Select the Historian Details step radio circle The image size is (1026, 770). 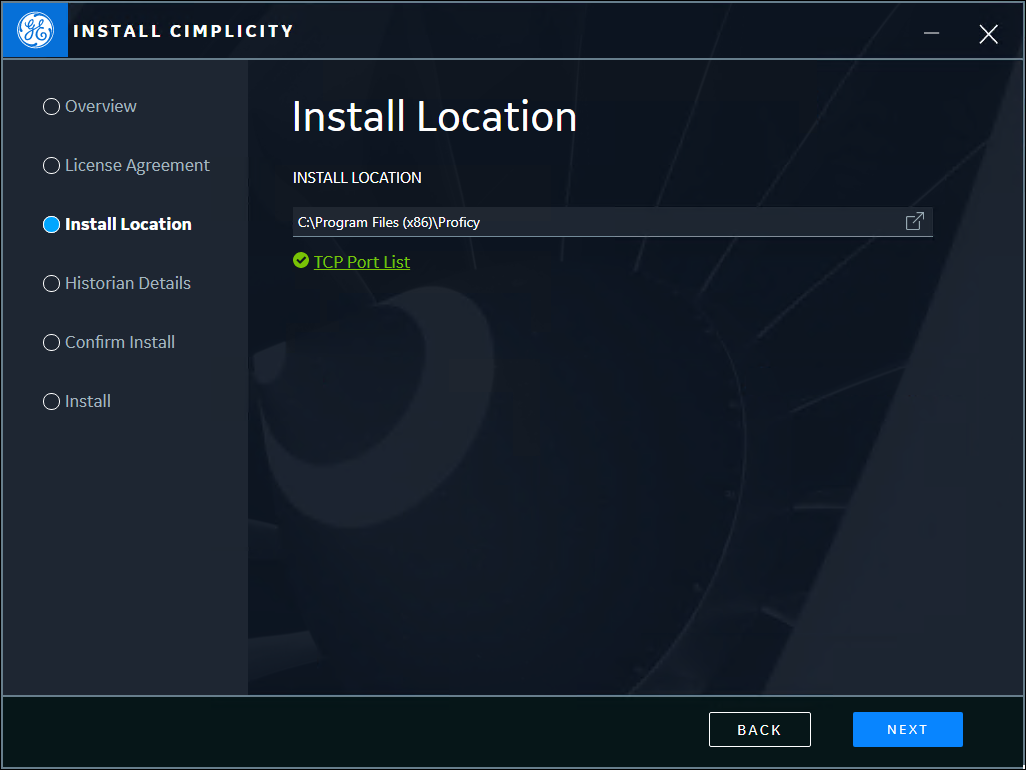click(51, 283)
